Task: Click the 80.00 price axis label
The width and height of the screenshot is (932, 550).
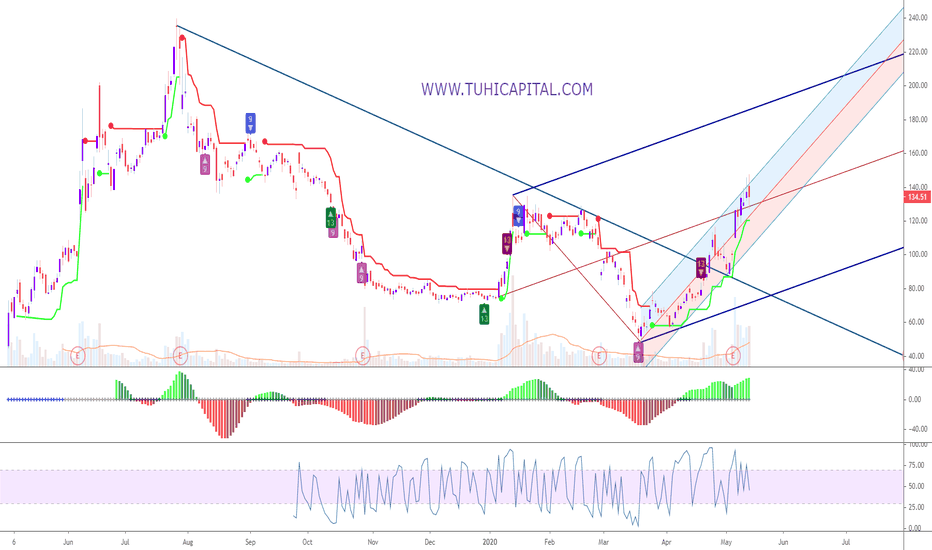Action: click(918, 288)
